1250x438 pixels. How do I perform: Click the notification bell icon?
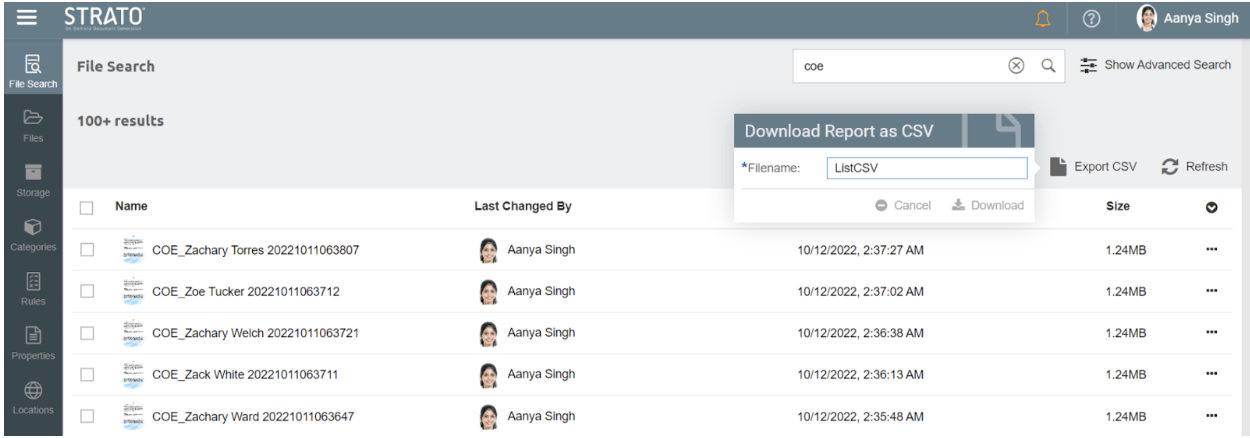tap(1045, 19)
